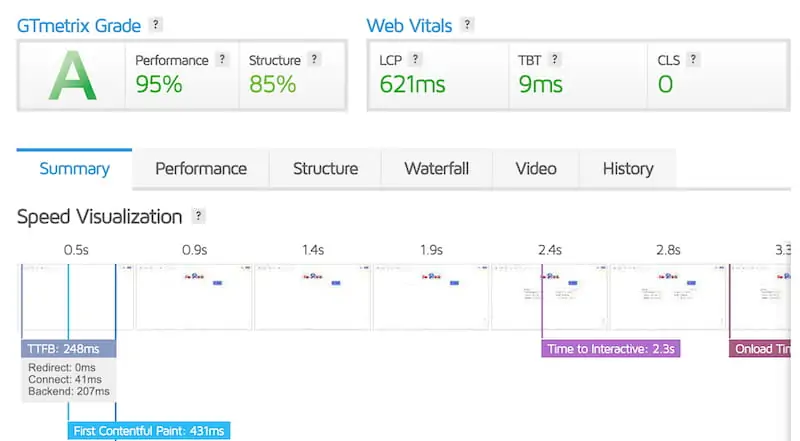
Task: Open Speed Visualization help icon
Action: click(x=198, y=216)
